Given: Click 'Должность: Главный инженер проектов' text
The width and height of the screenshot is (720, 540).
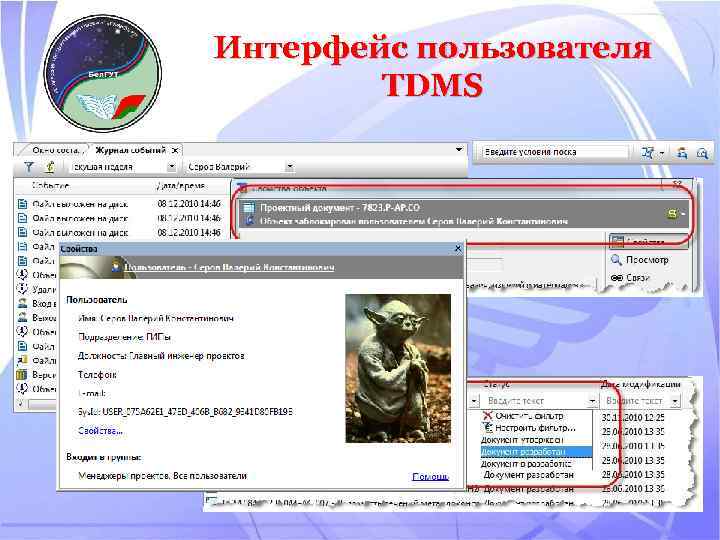Looking at the screenshot, I should coord(161,356).
